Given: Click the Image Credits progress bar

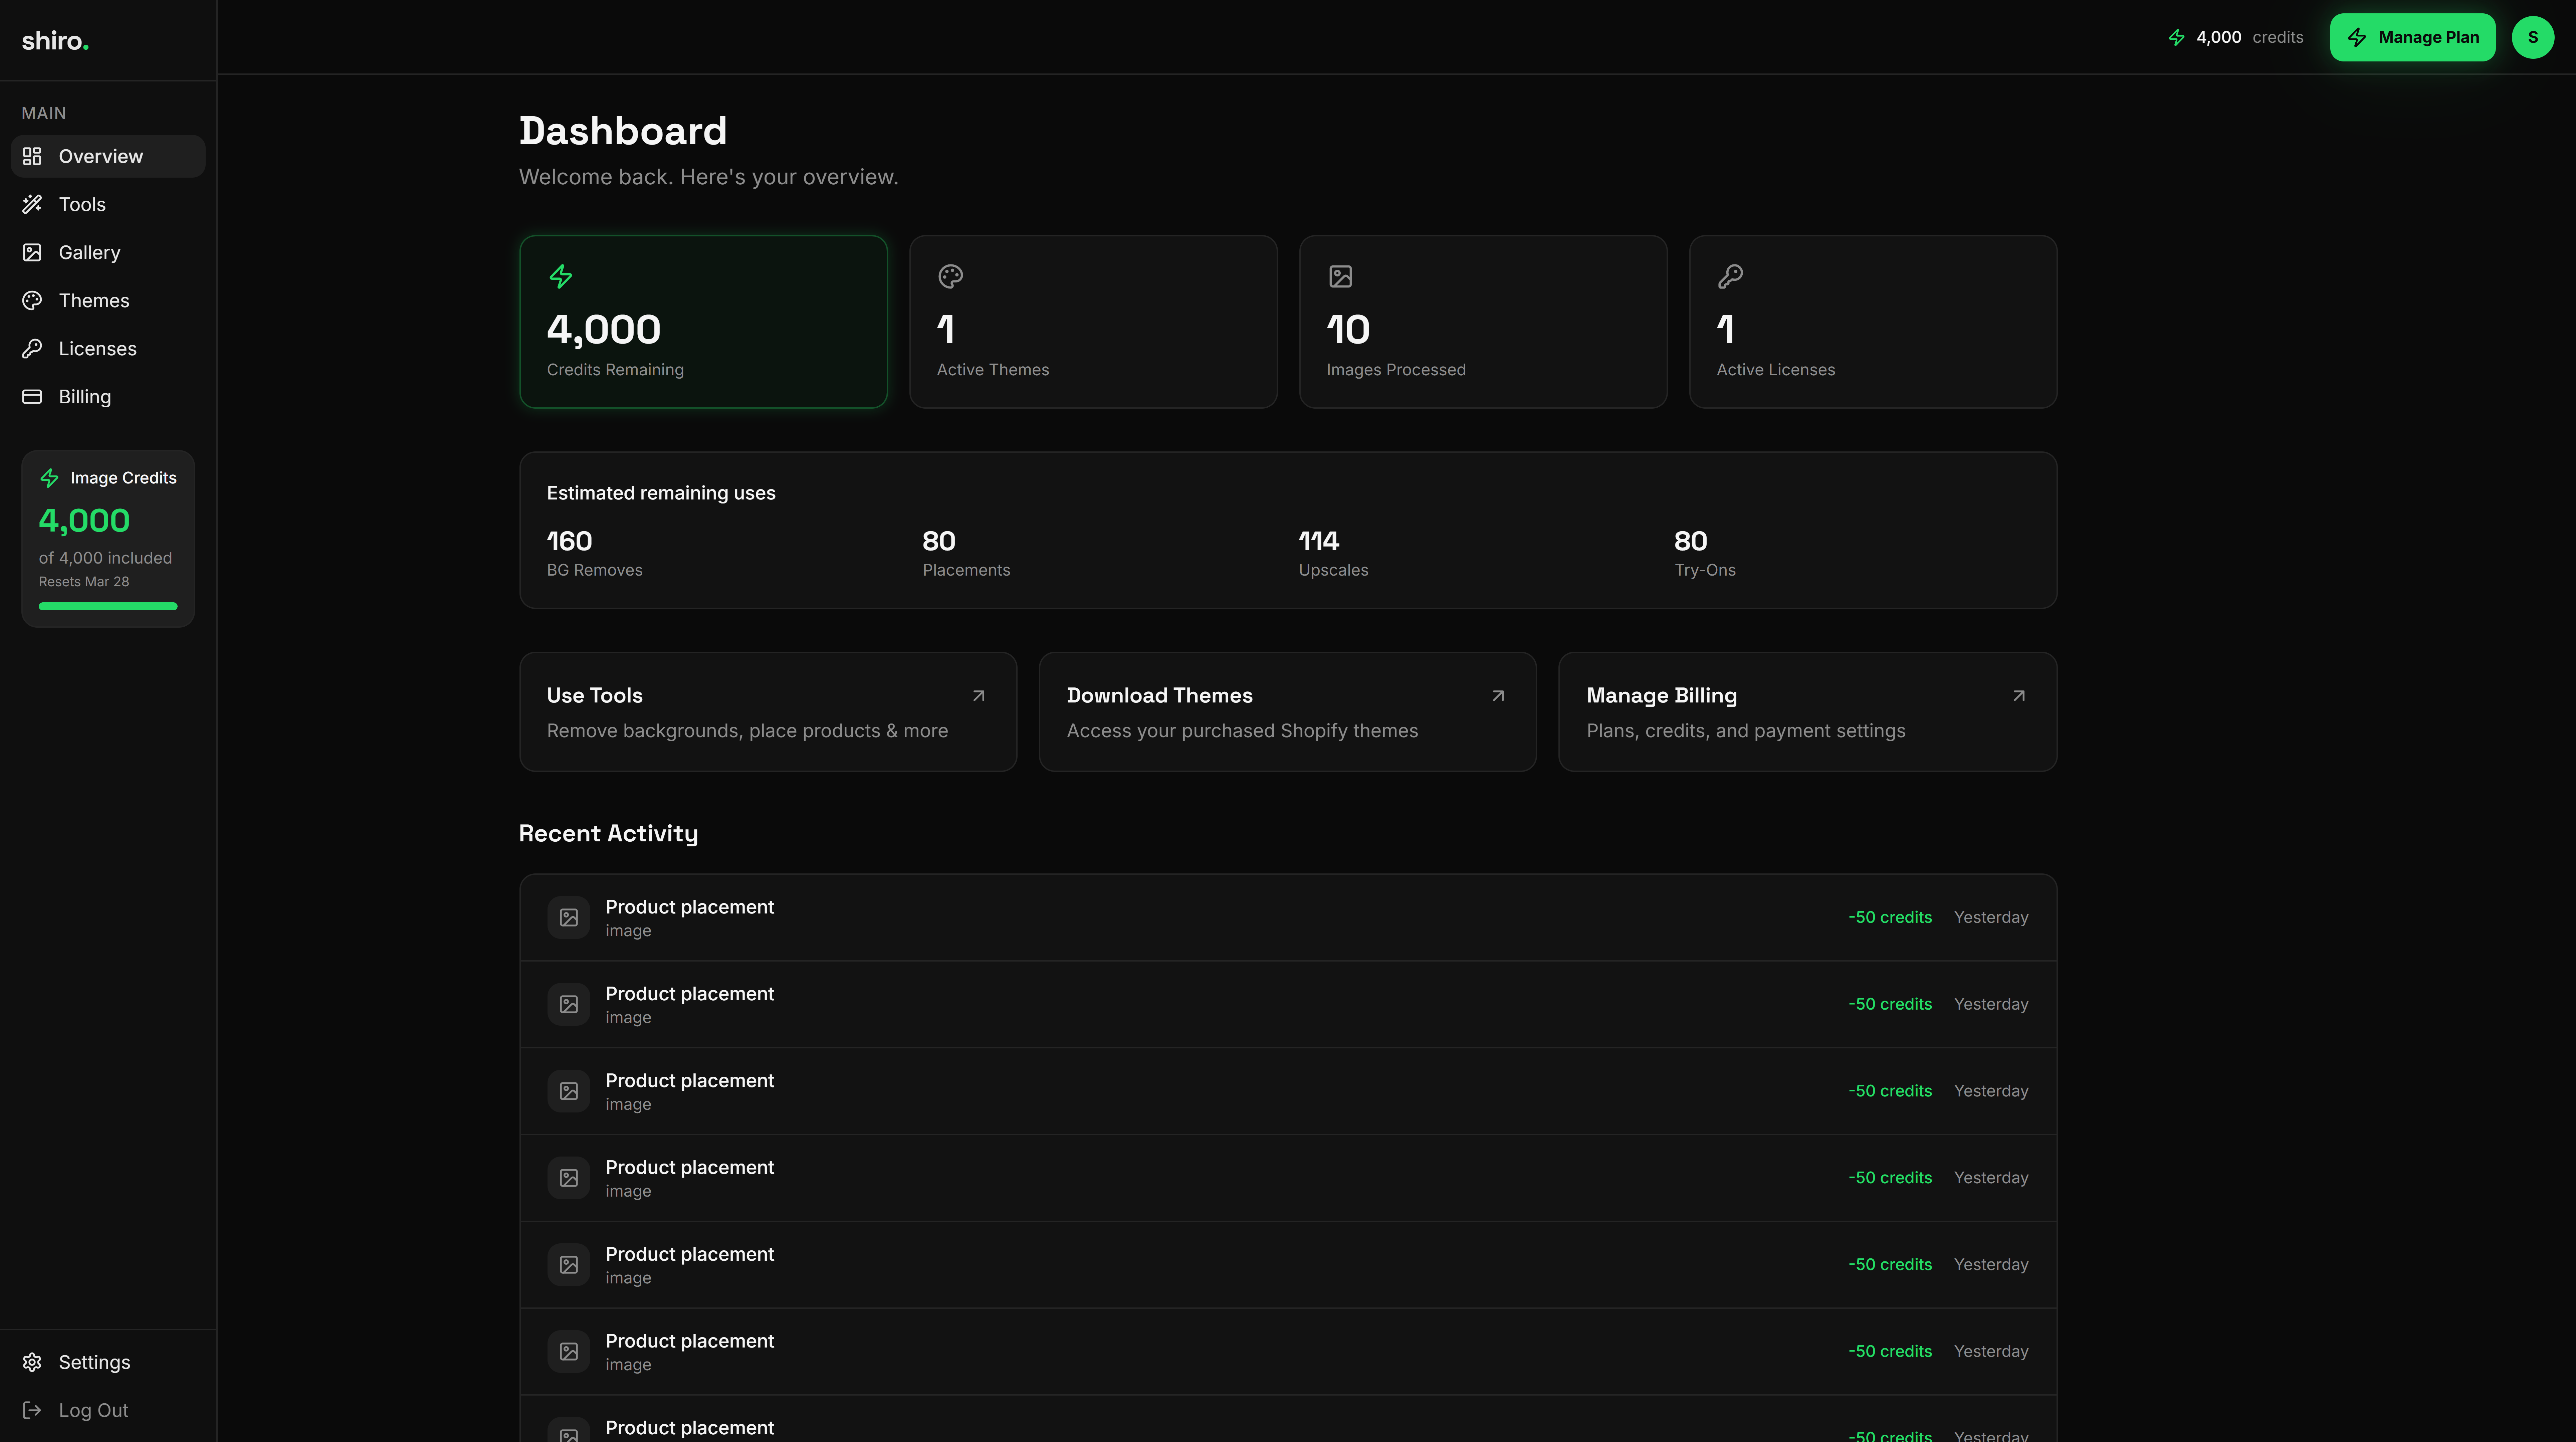Looking at the screenshot, I should [x=108, y=606].
